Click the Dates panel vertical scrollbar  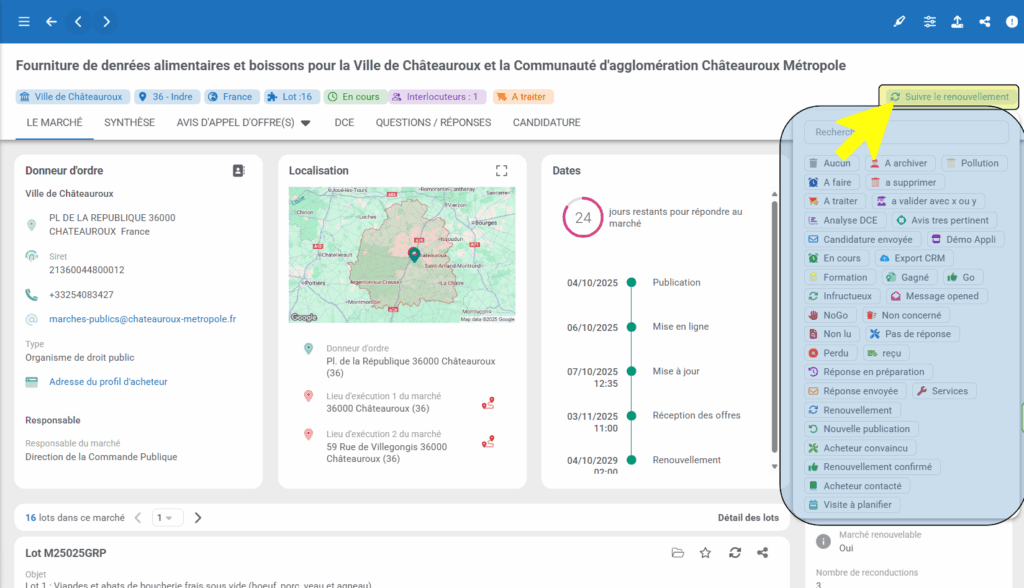(x=773, y=330)
